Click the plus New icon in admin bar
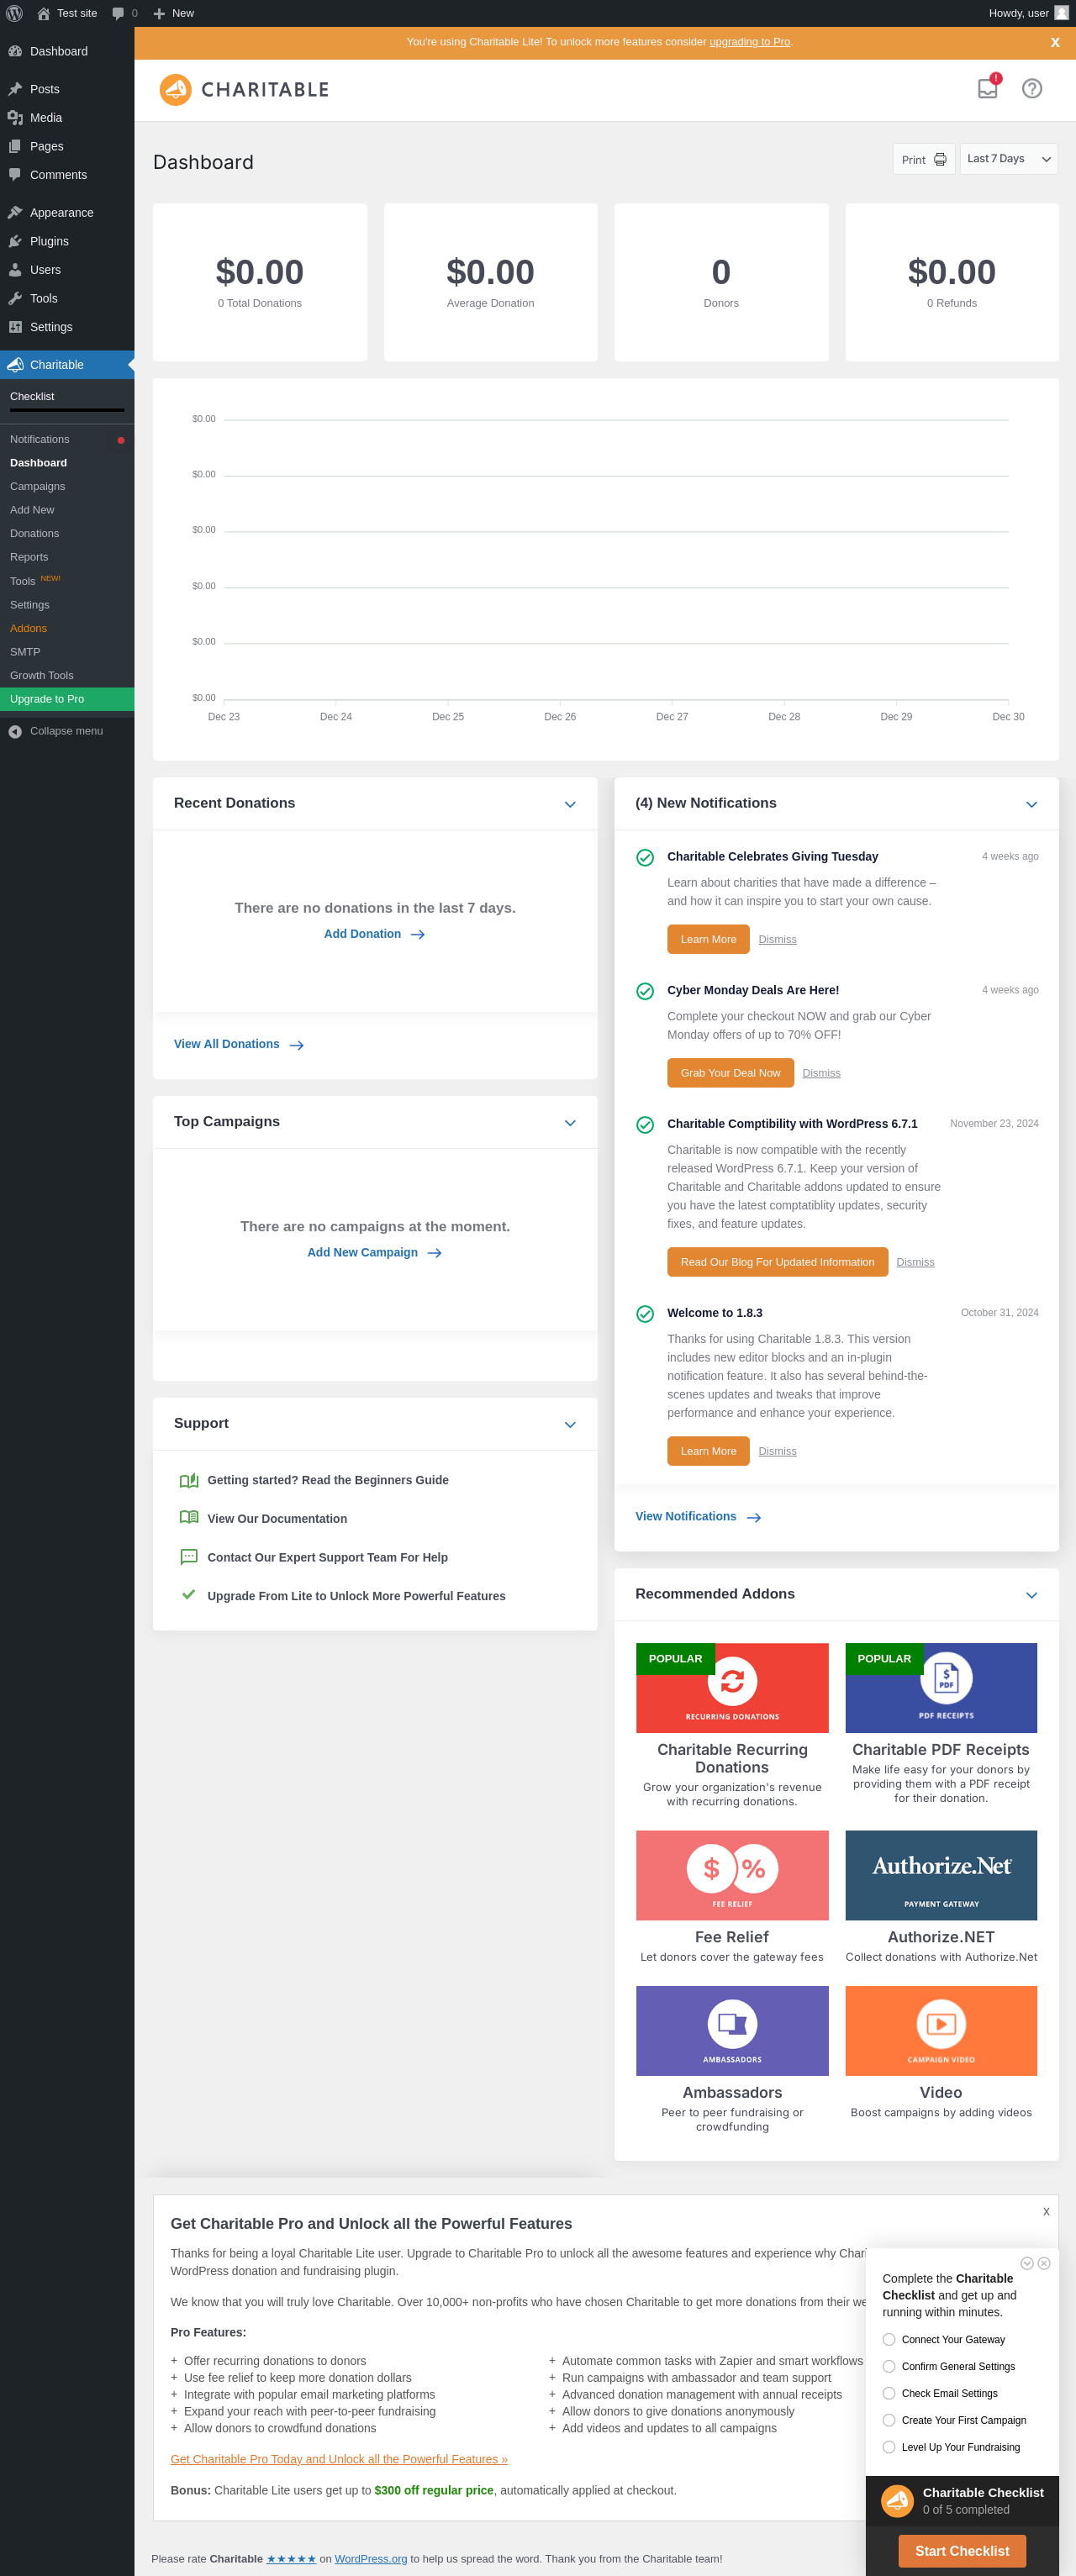The width and height of the screenshot is (1076, 2576). (x=159, y=13)
